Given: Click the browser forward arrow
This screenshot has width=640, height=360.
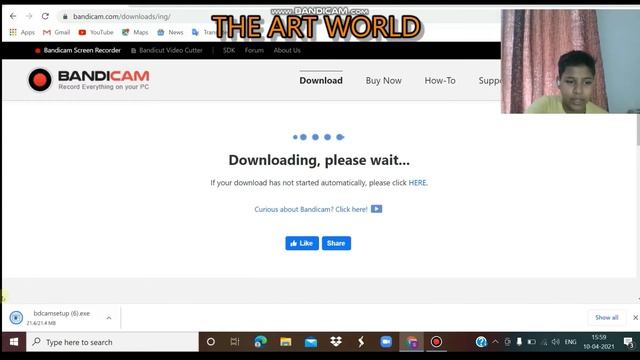Looking at the screenshot, I should coord(29,16).
